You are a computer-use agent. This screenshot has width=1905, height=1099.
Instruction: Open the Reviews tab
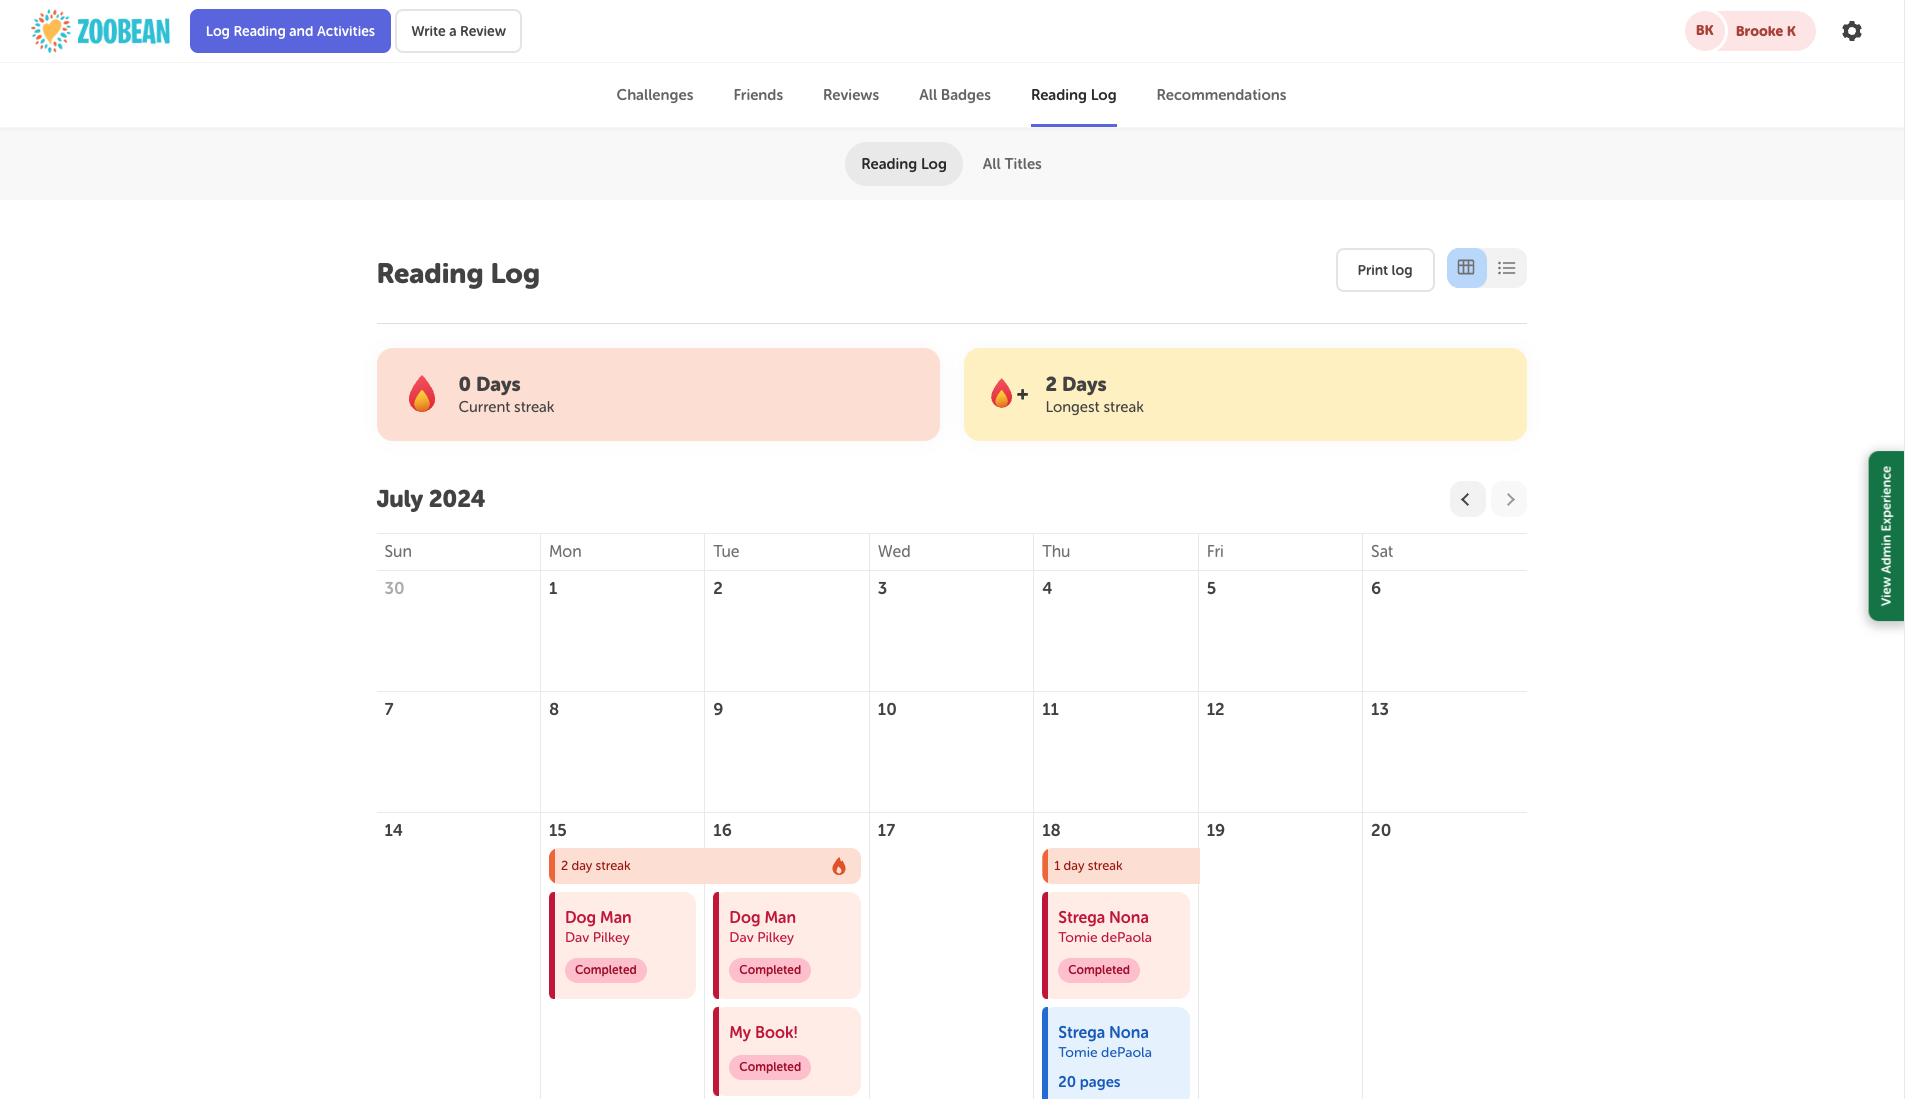851,95
